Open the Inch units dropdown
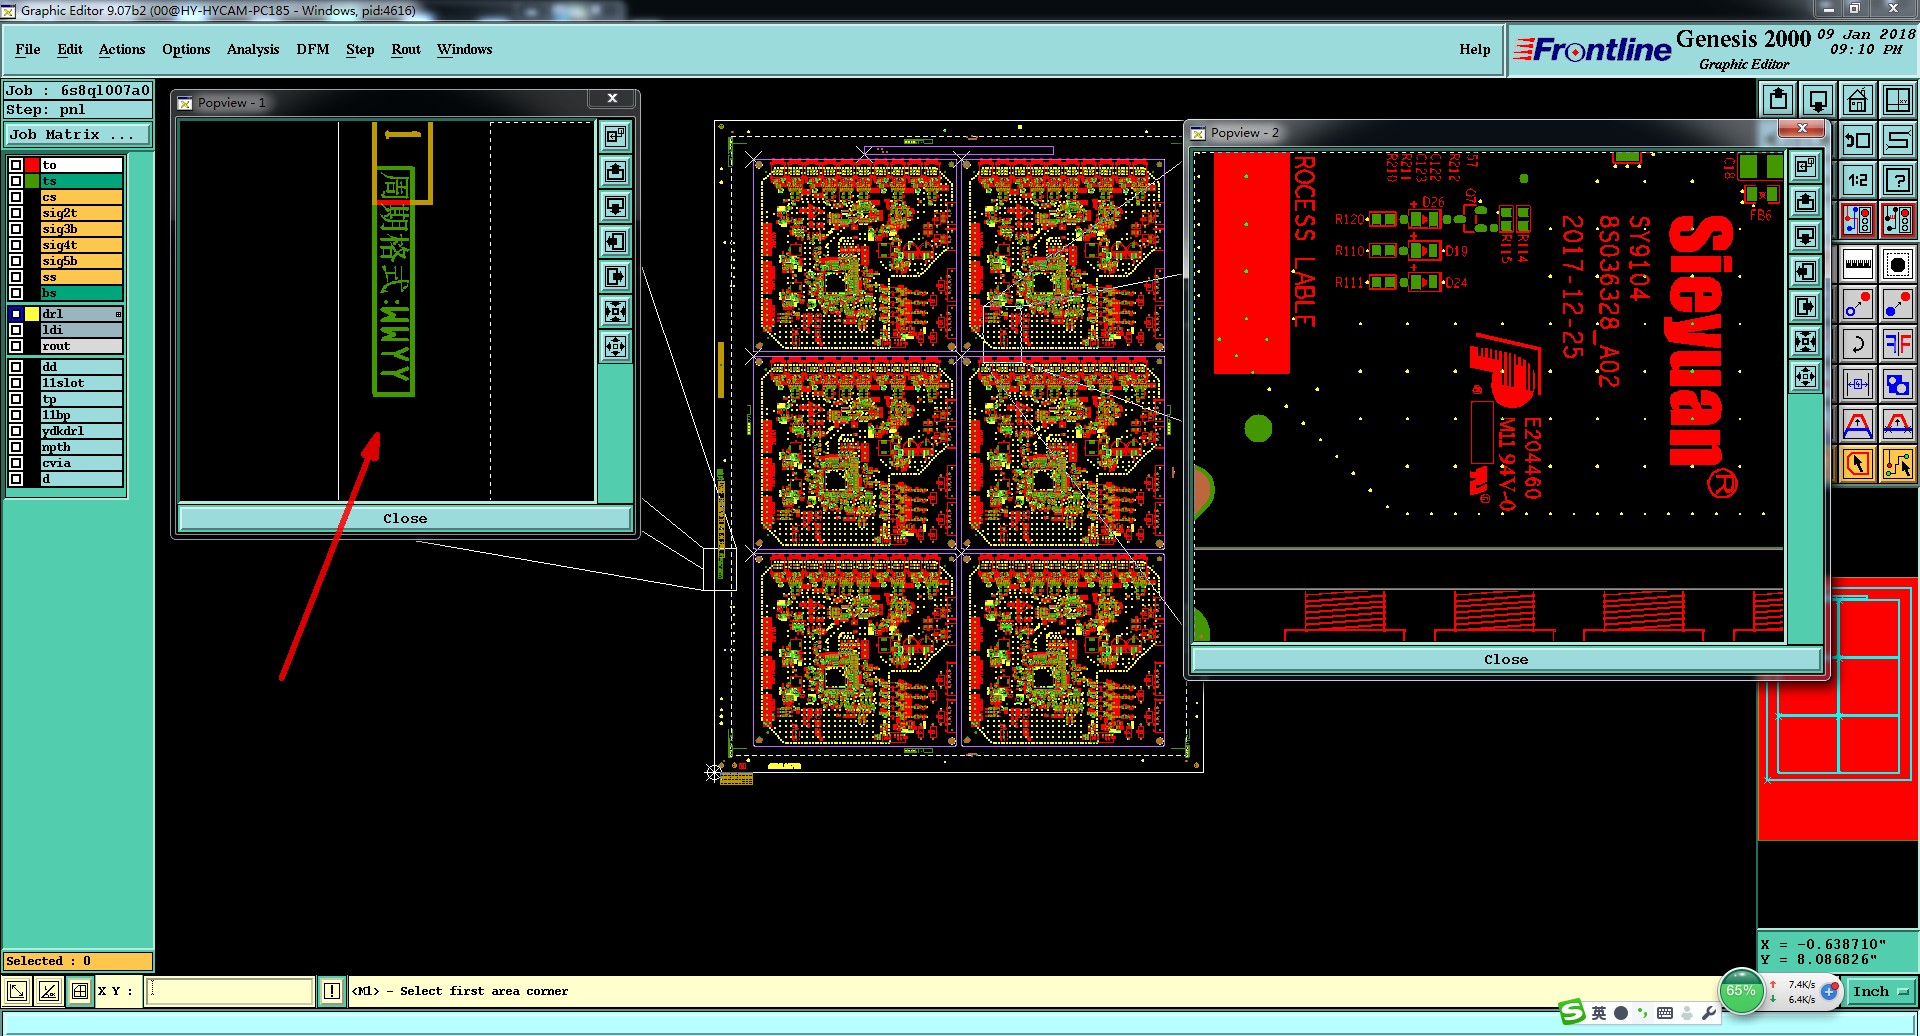 click(x=1880, y=992)
